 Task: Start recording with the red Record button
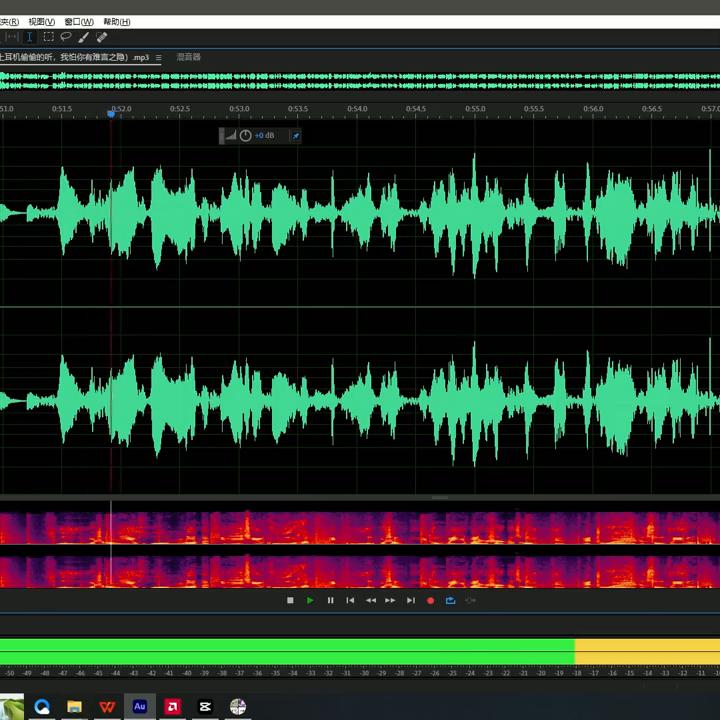(430, 600)
